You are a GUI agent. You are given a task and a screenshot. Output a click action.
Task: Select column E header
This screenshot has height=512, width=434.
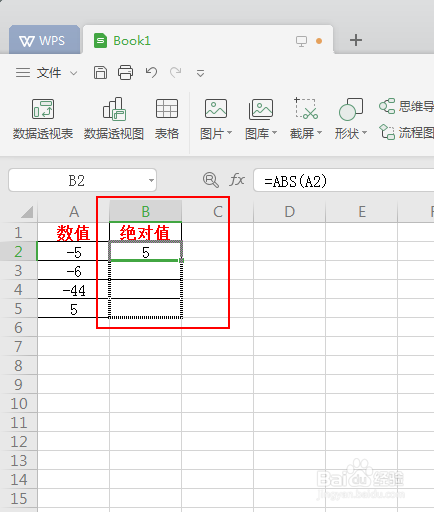(x=362, y=212)
